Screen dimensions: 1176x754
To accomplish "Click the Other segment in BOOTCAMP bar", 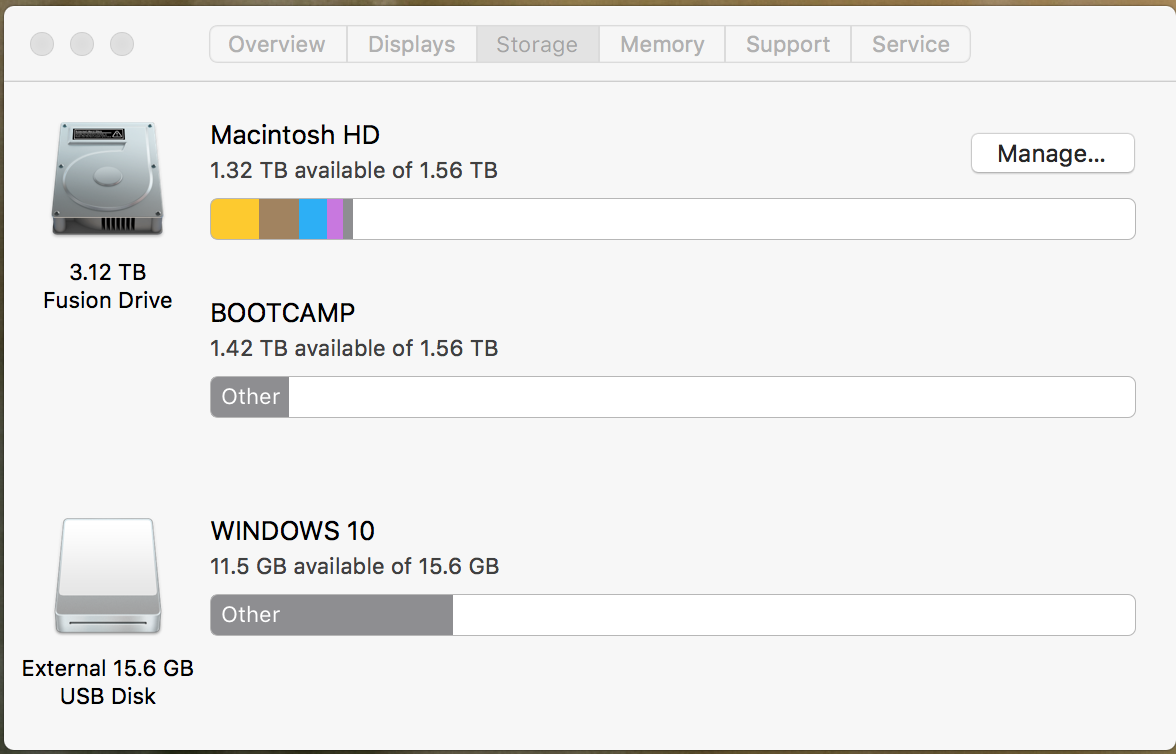I will (x=250, y=397).
